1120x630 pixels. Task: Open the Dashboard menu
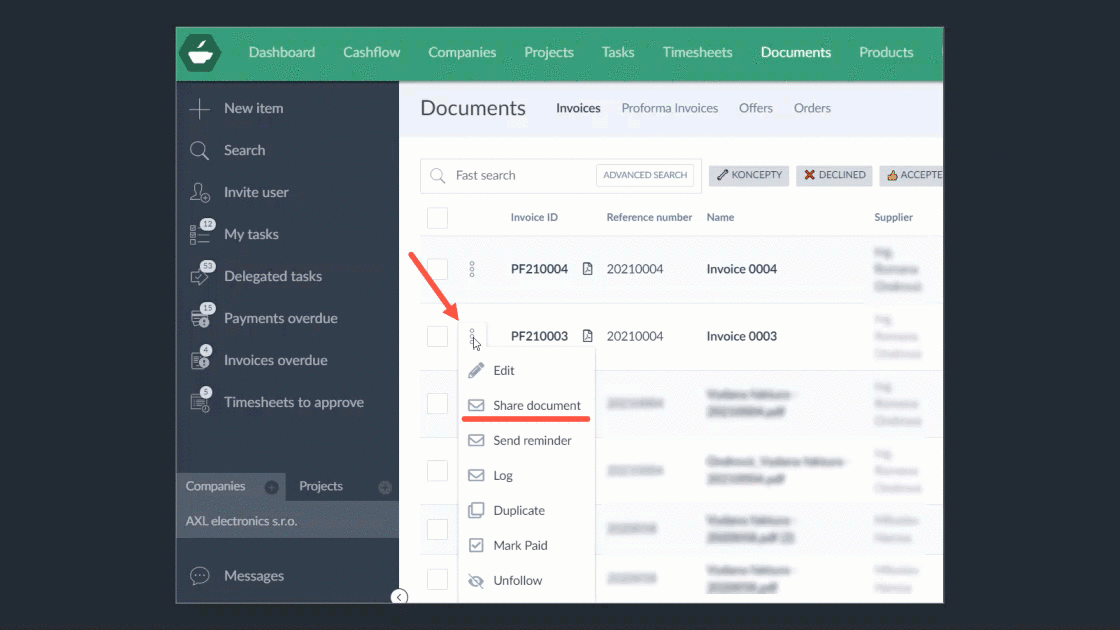tap(281, 53)
